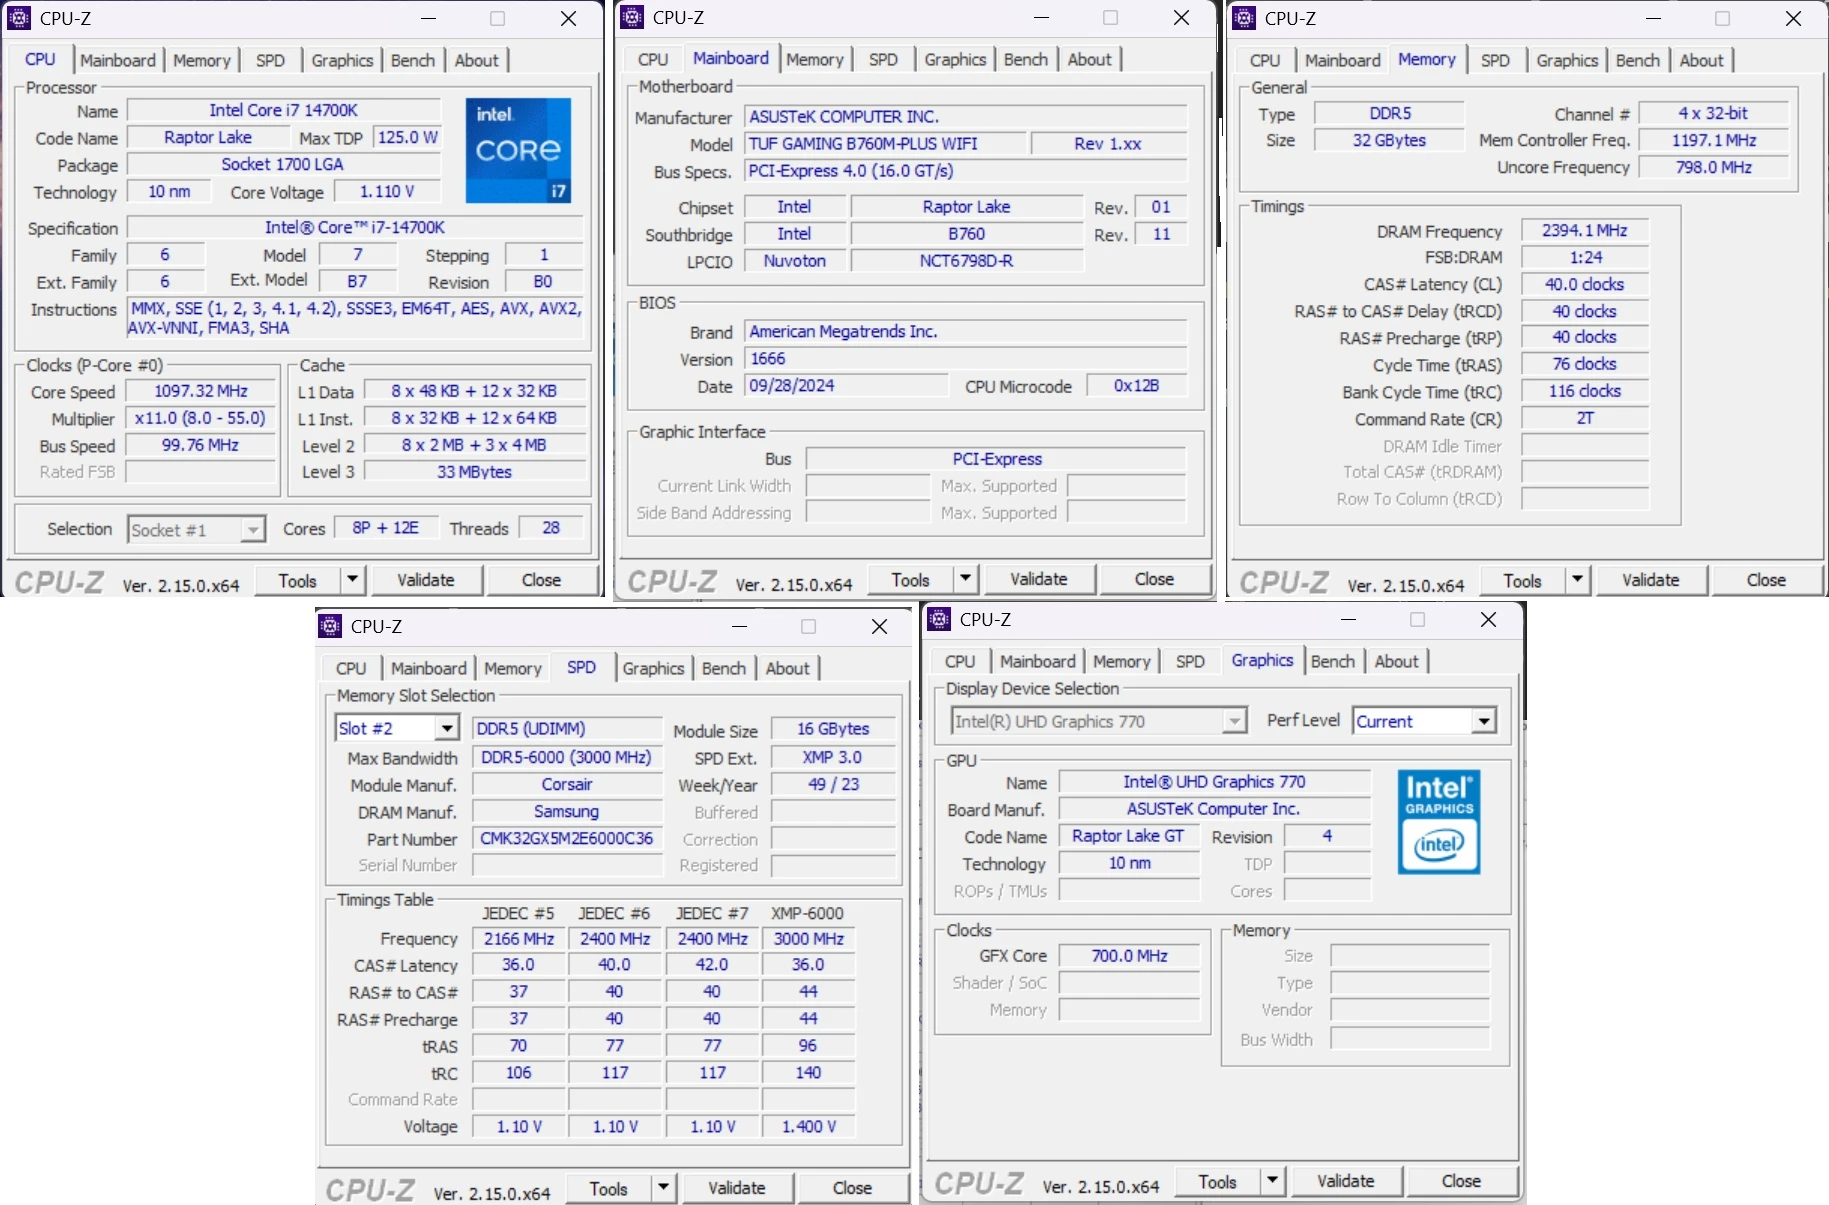Click the GPU Code Name Raptor Lake GT
Screen dimensions: 1829x1205
coord(1130,836)
